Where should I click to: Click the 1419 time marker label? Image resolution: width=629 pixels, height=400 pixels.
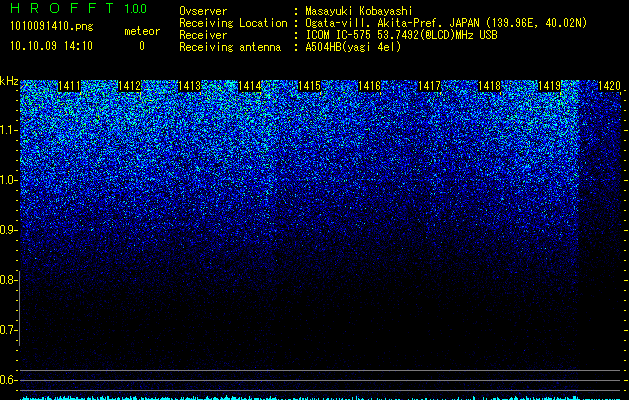[x=549, y=86]
